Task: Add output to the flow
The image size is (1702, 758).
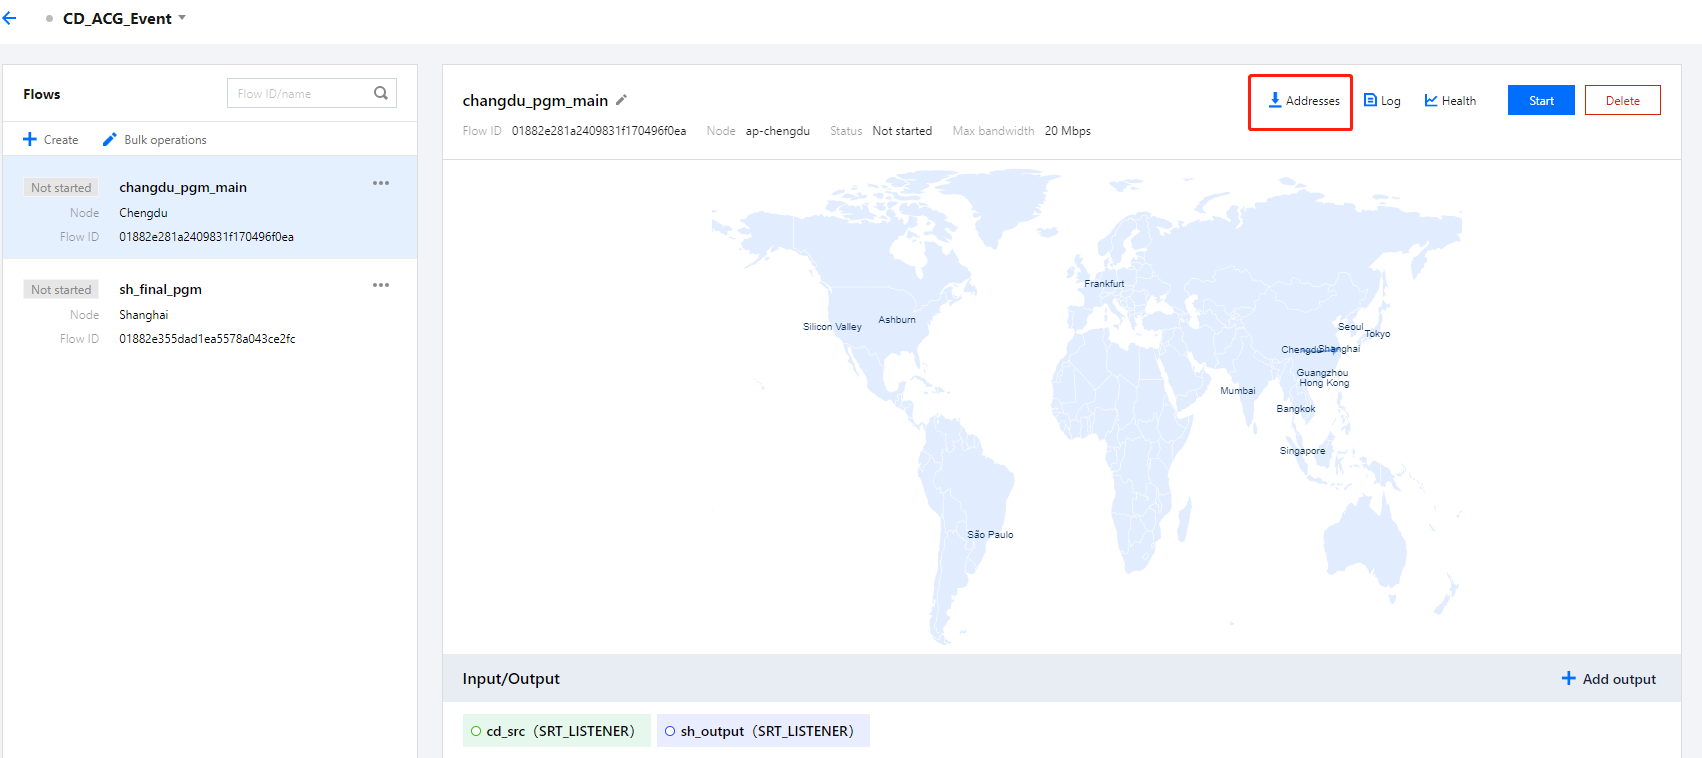Action: tap(1609, 679)
